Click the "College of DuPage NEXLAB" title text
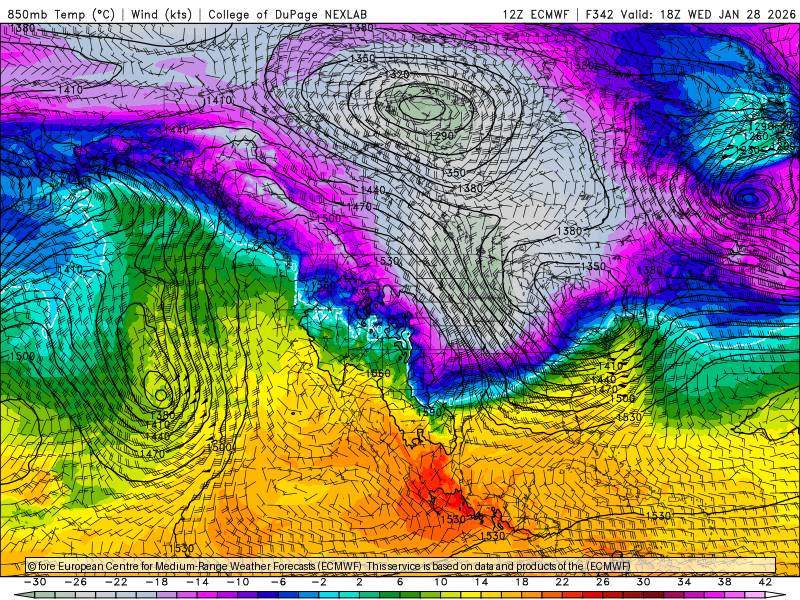This screenshot has height=600, width=800. coord(287,14)
